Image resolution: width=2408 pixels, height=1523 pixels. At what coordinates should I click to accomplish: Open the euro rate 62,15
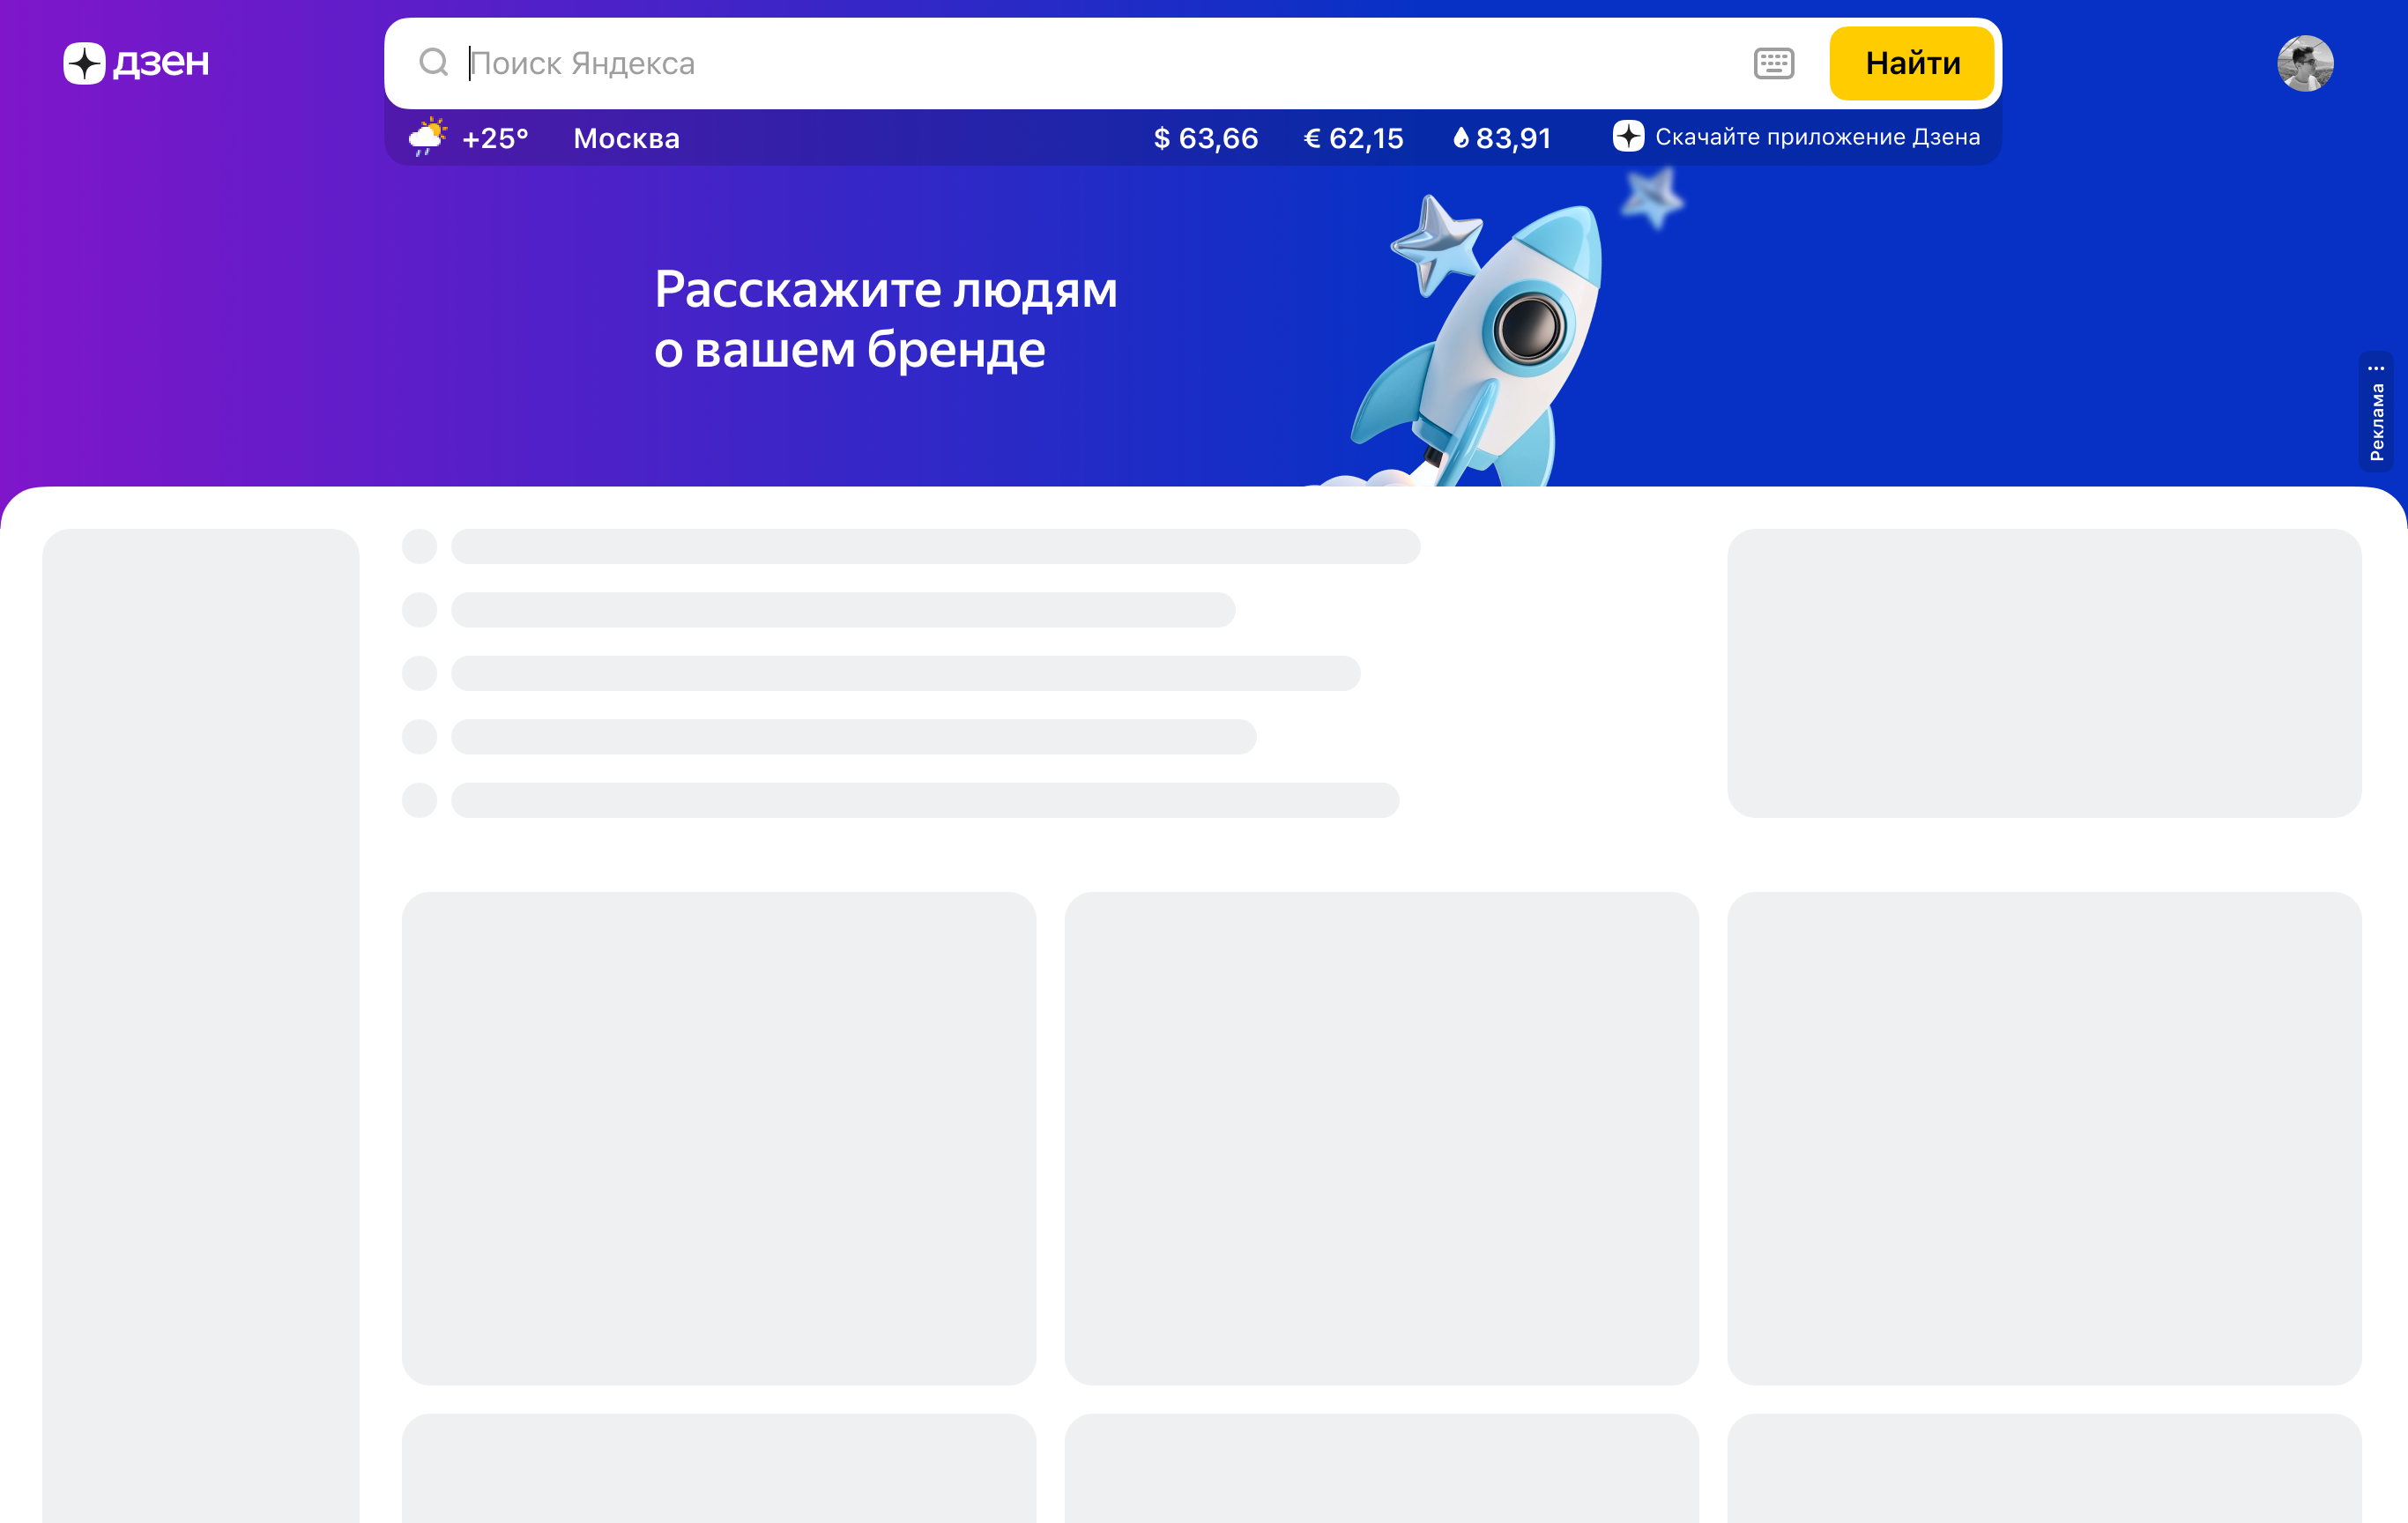point(1353,138)
